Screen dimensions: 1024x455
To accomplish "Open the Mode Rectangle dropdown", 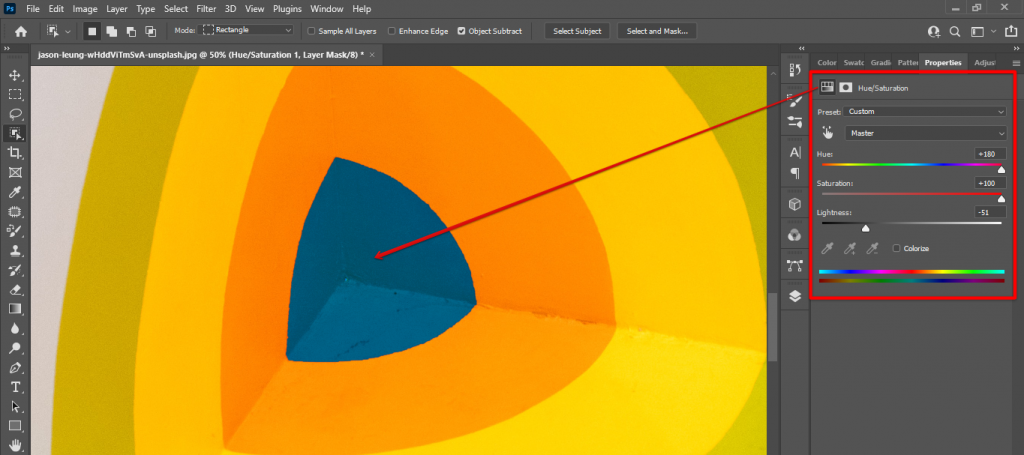I will coord(247,31).
